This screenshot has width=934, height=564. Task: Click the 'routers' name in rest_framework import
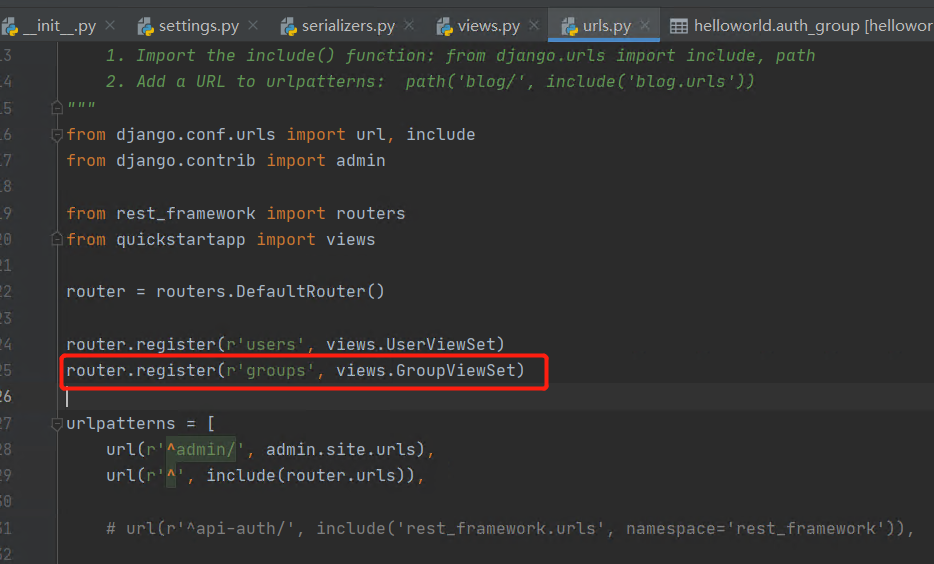coord(371,213)
